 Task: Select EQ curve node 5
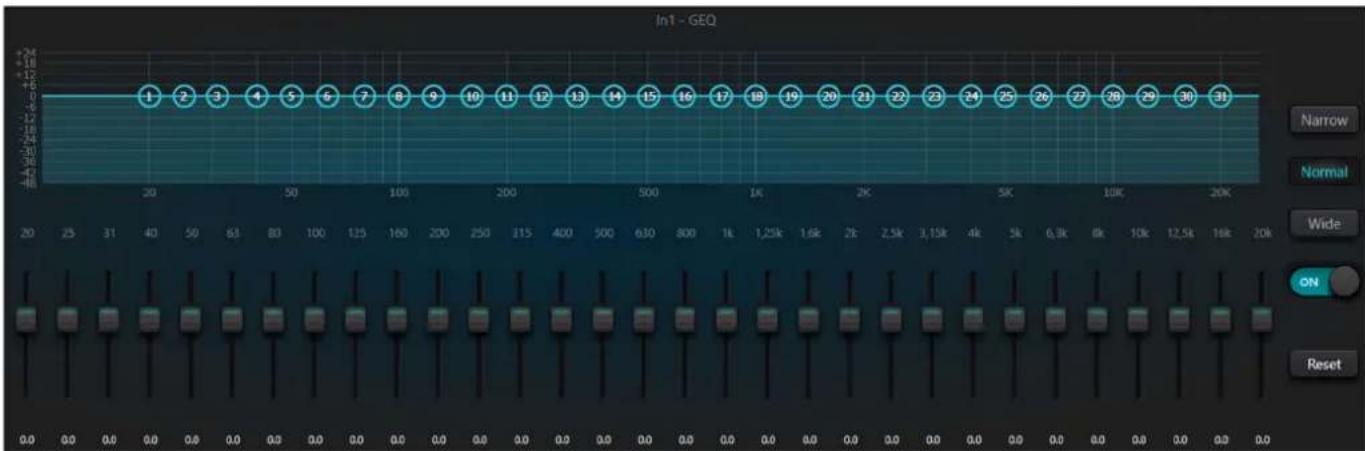click(x=291, y=97)
